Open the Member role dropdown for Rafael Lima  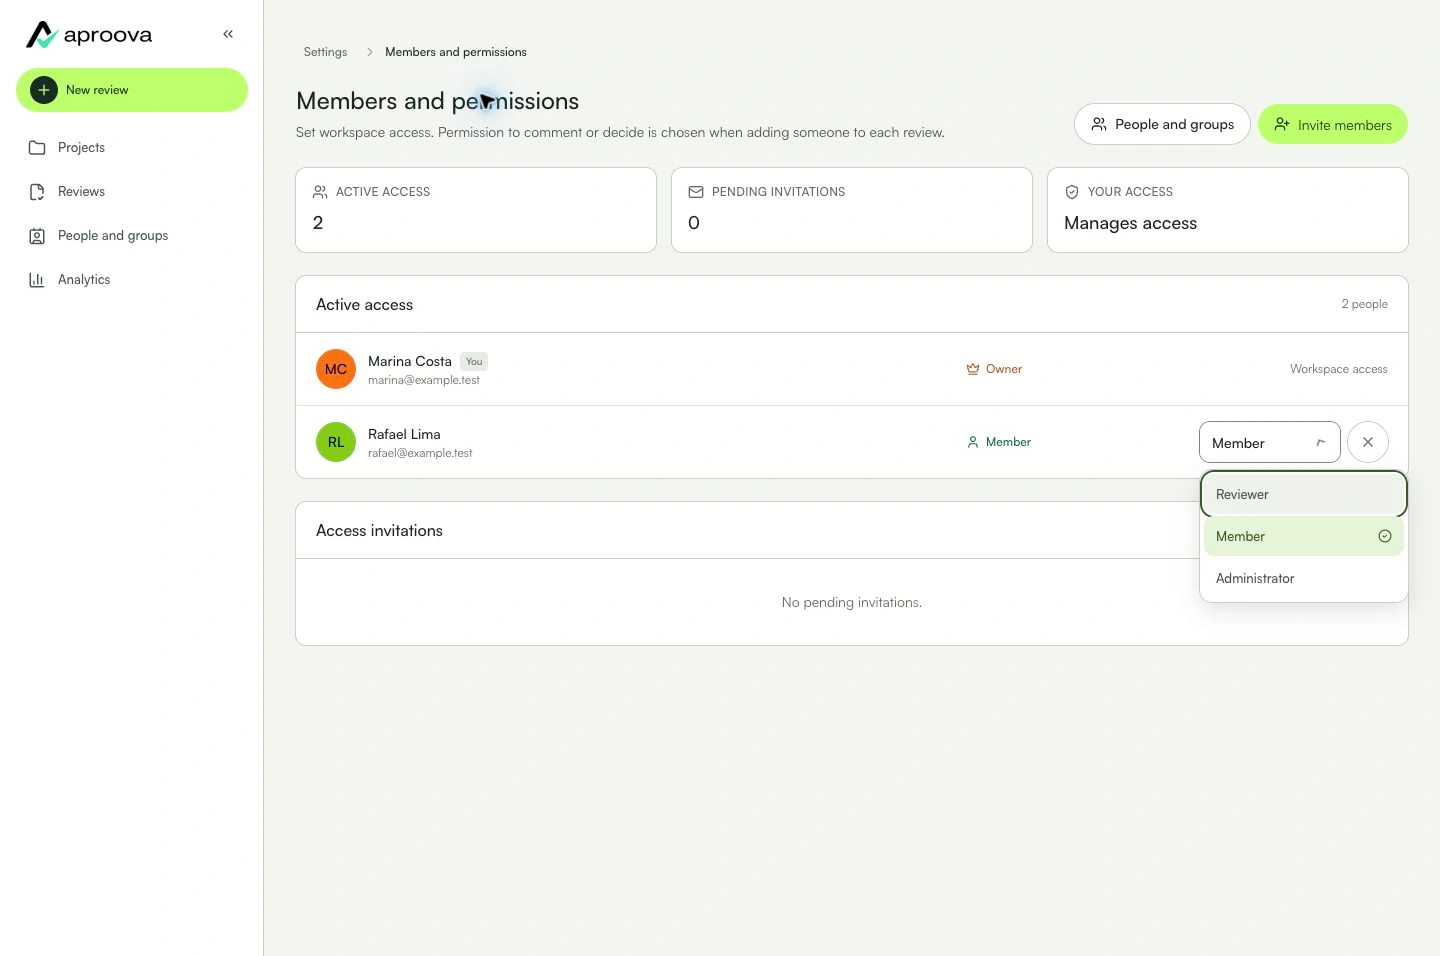[1270, 442]
